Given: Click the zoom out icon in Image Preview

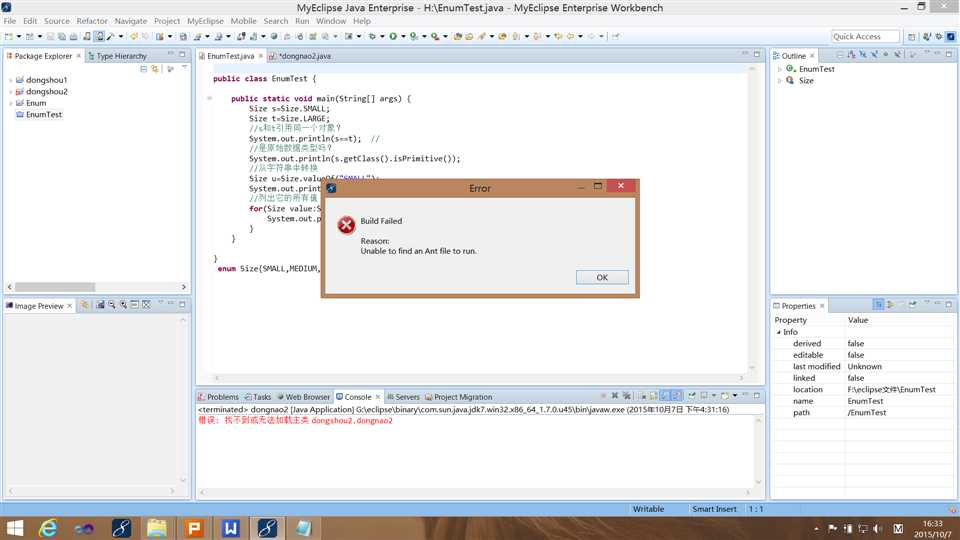Looking at the screenshot, I should (x=111, y=304).
